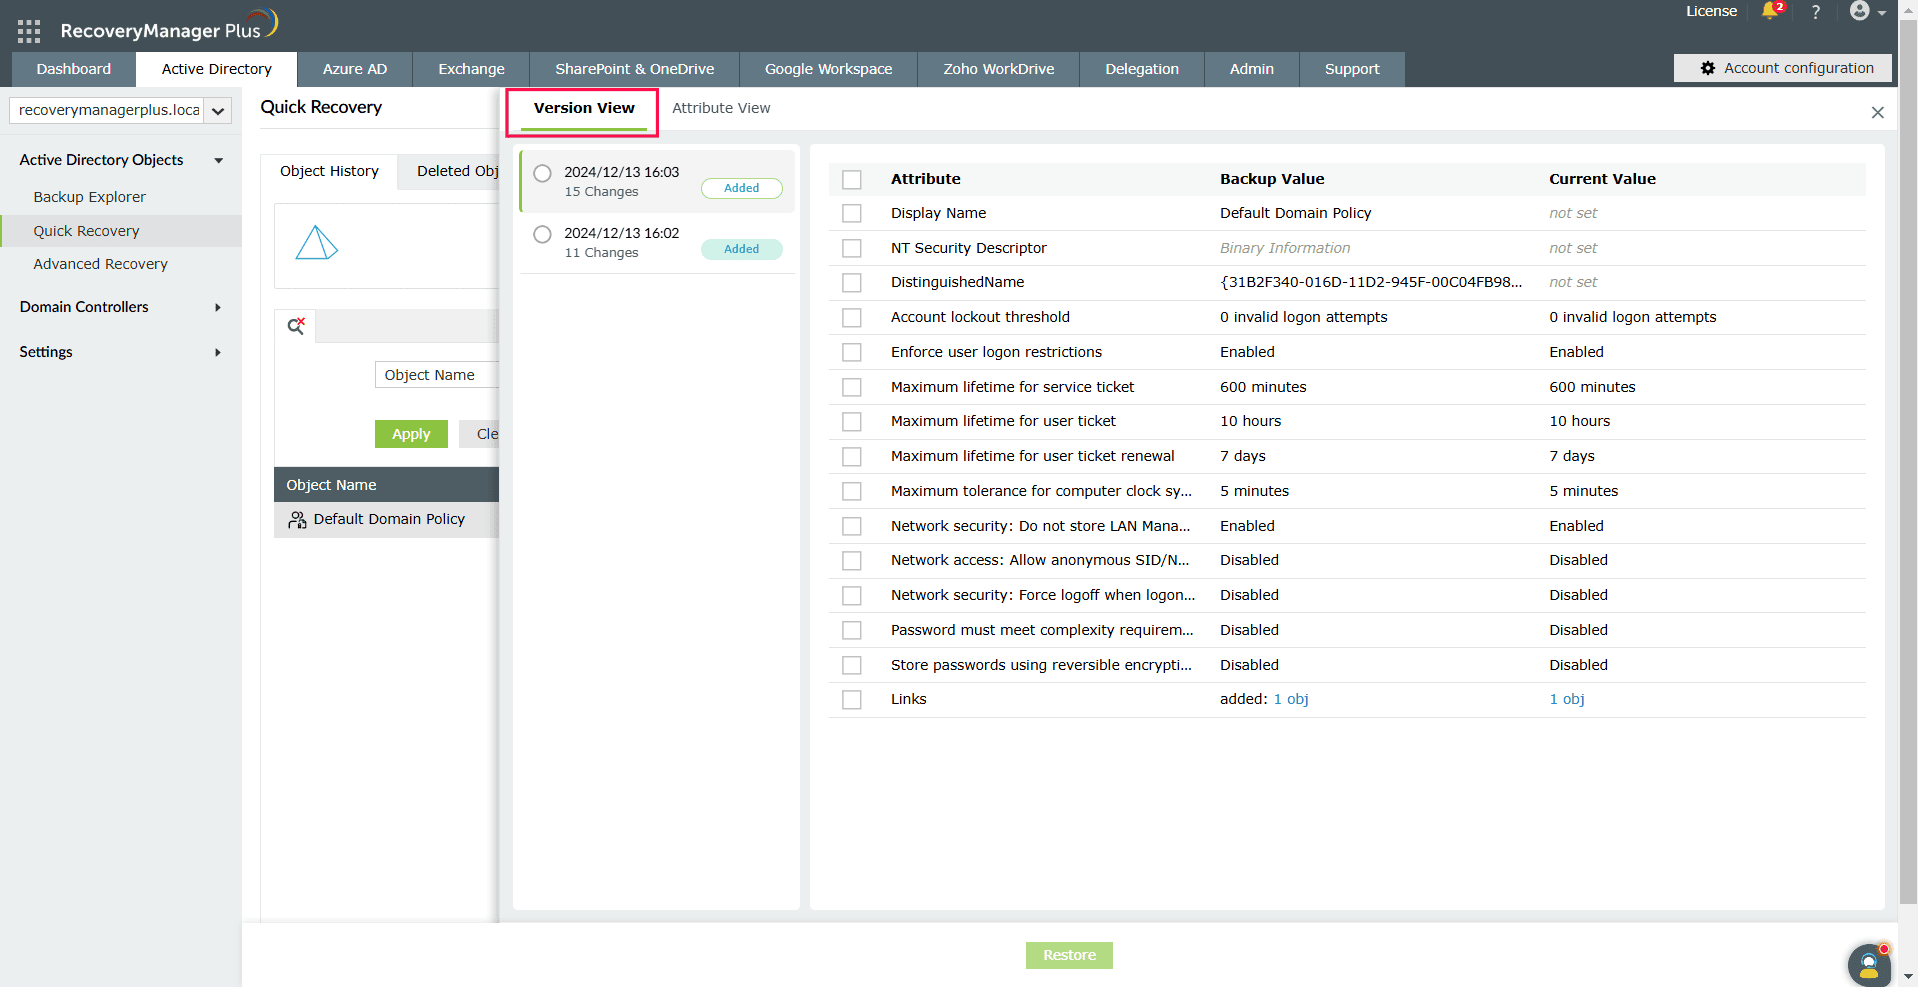This screenshot has height=987, width=1918.
Task: Select the Default Domain Policy object row
Action: click(386, 520)
